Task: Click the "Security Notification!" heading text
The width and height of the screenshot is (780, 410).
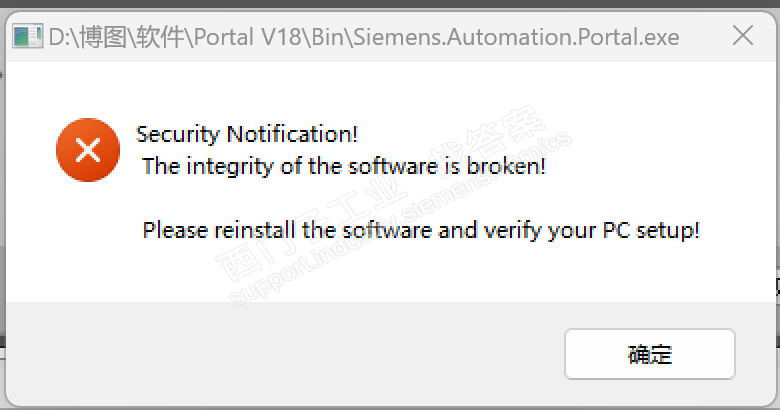Action: (246, 133)
